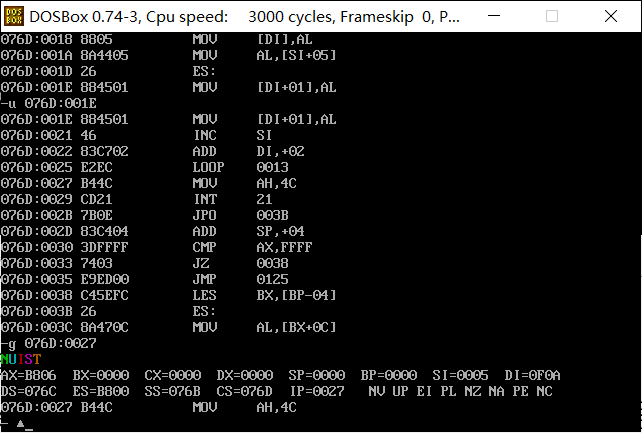
Task: Click the DX=0000 register value
Action: [244, 375]
